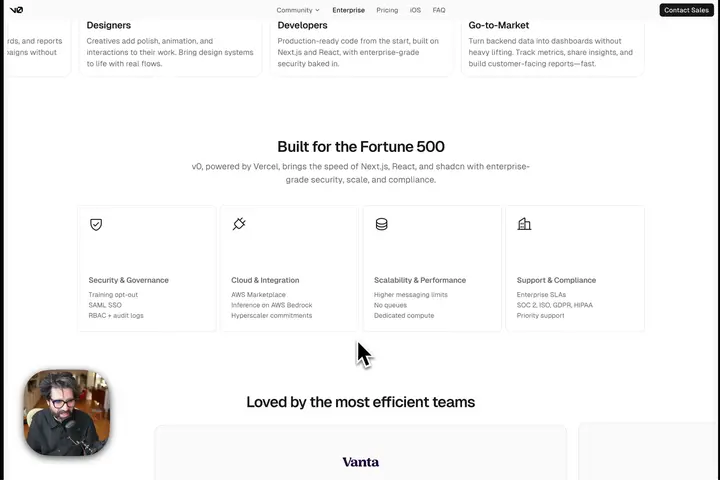This screenshot has height=480, width=720.
Task: Open the FAQ nav link
Action: click(439, 10)
